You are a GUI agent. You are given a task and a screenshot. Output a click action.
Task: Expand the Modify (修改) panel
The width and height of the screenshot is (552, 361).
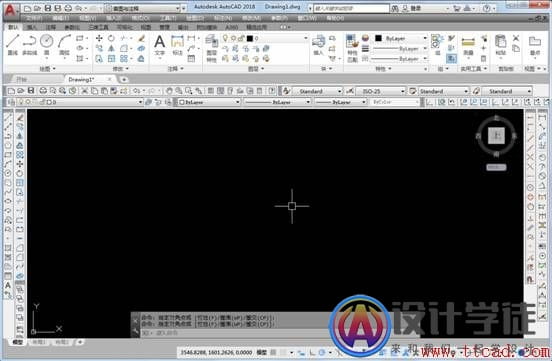pyautogui.click(x=120, y=69)
